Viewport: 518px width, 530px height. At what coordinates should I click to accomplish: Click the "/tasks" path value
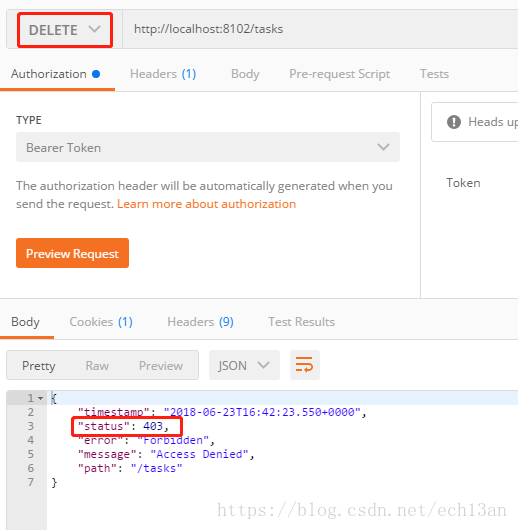pos(157,468)
